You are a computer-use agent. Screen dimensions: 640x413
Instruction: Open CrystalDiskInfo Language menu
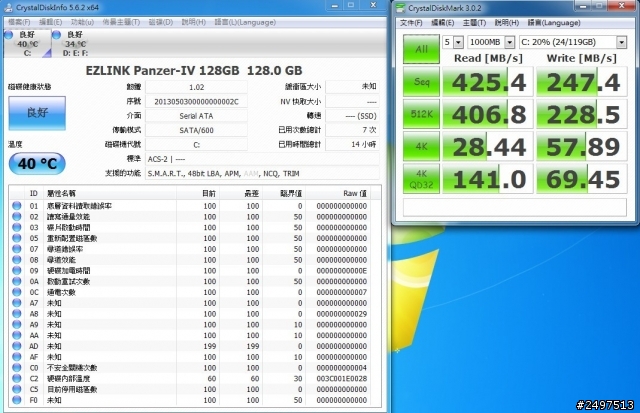pos(245,22)
